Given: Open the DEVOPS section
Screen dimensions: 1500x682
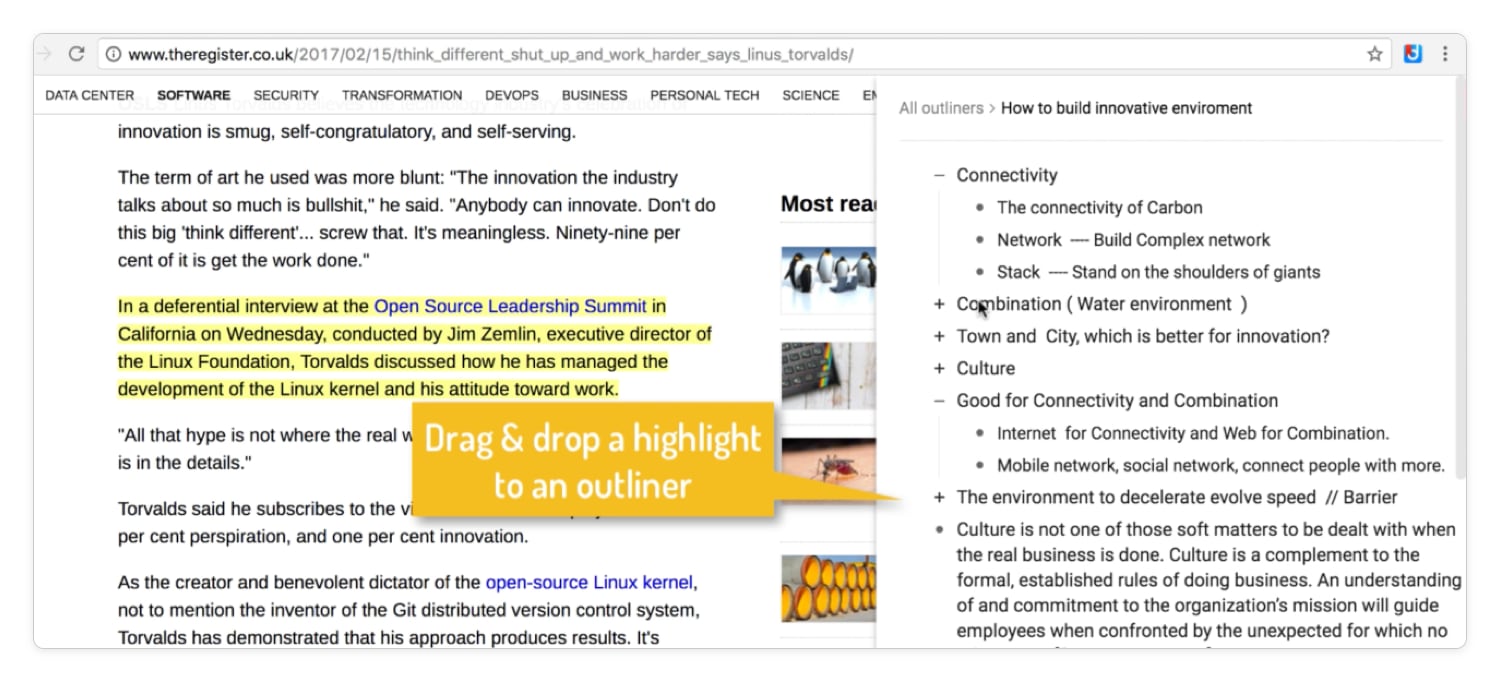Looking at the screenshot, I should (512, 95).
